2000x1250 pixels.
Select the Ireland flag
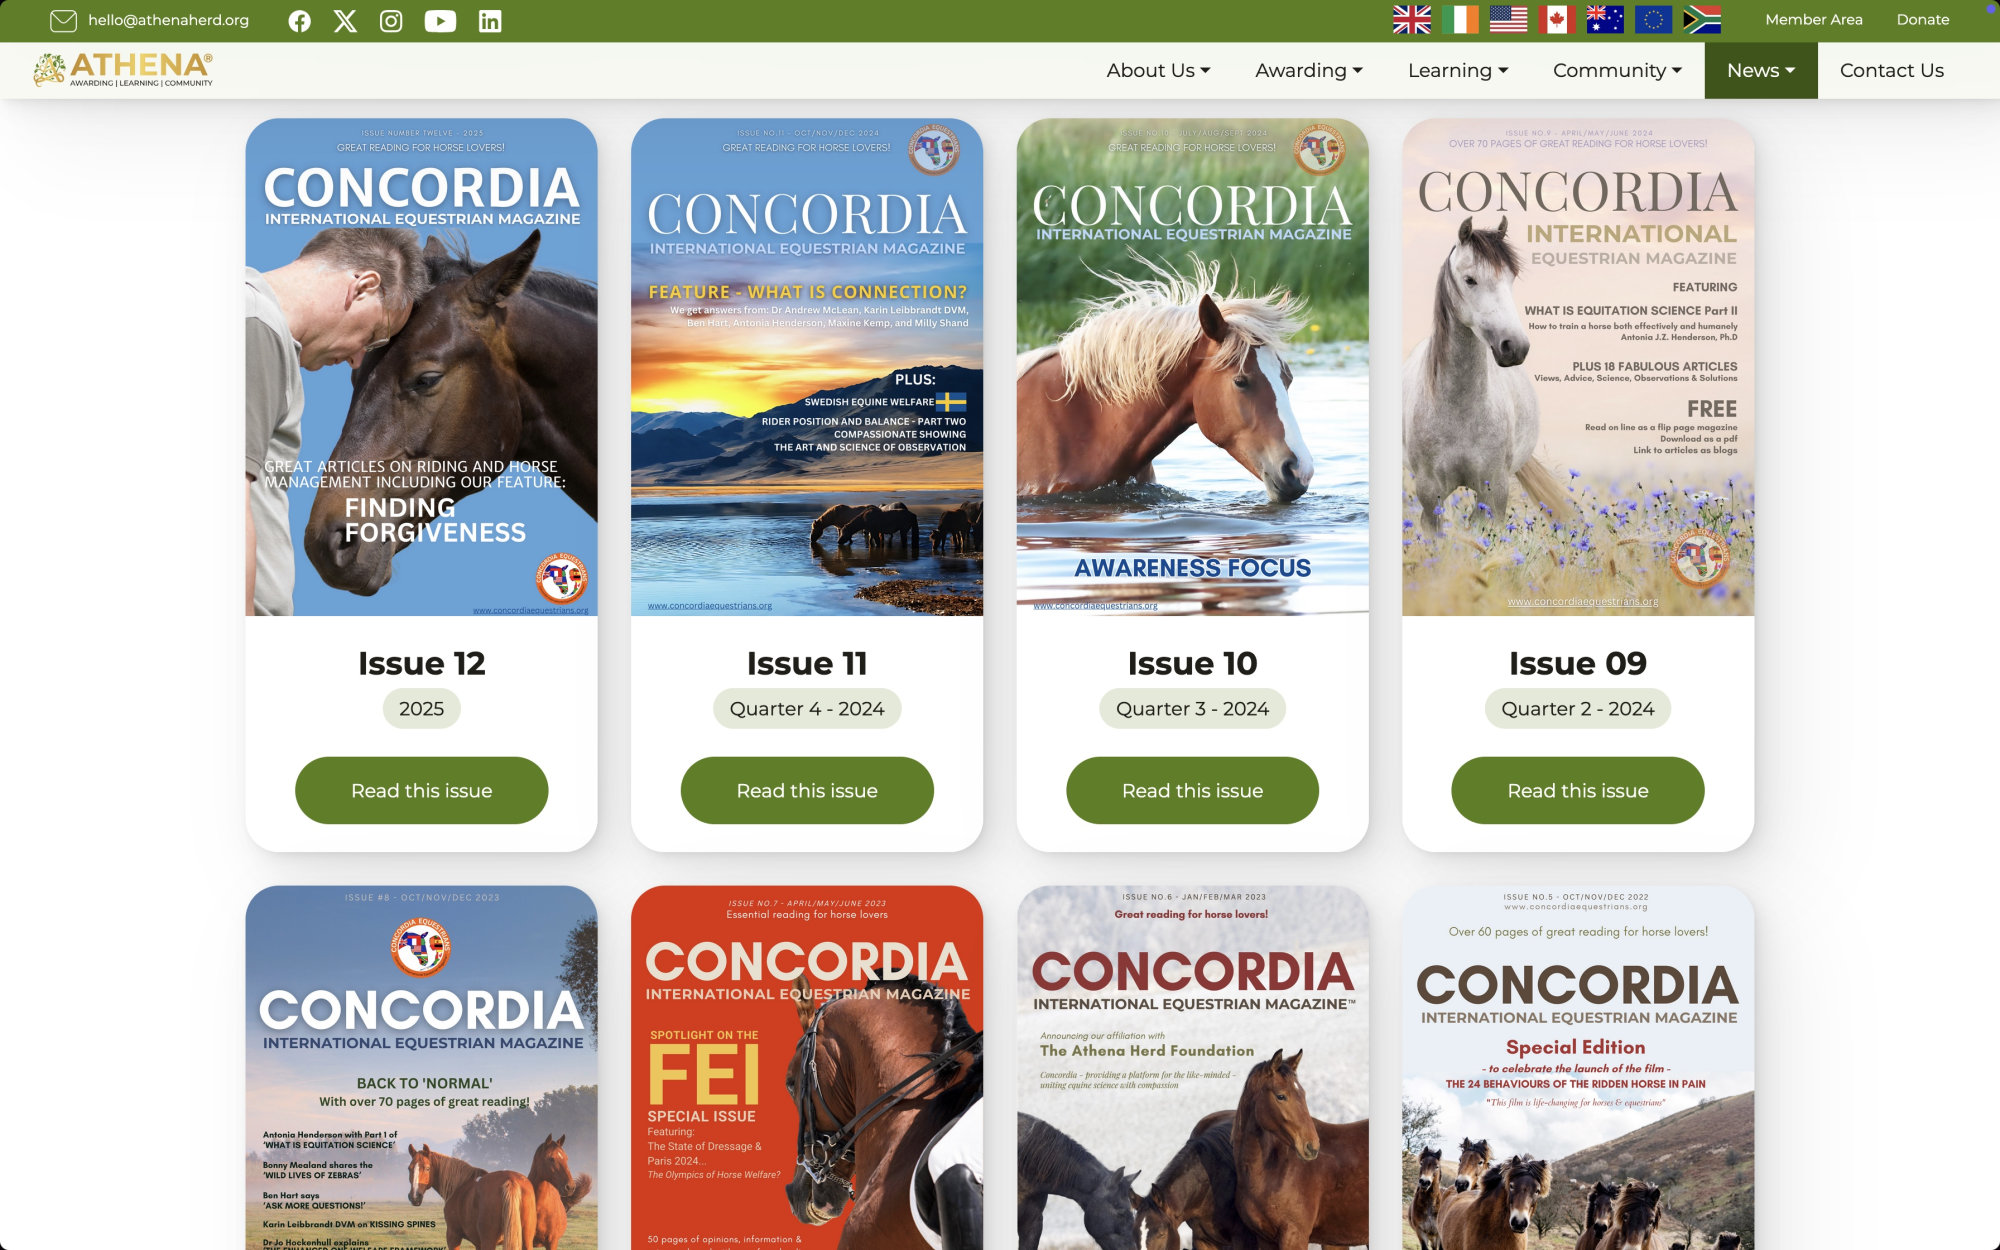(x=1460, y=20)
